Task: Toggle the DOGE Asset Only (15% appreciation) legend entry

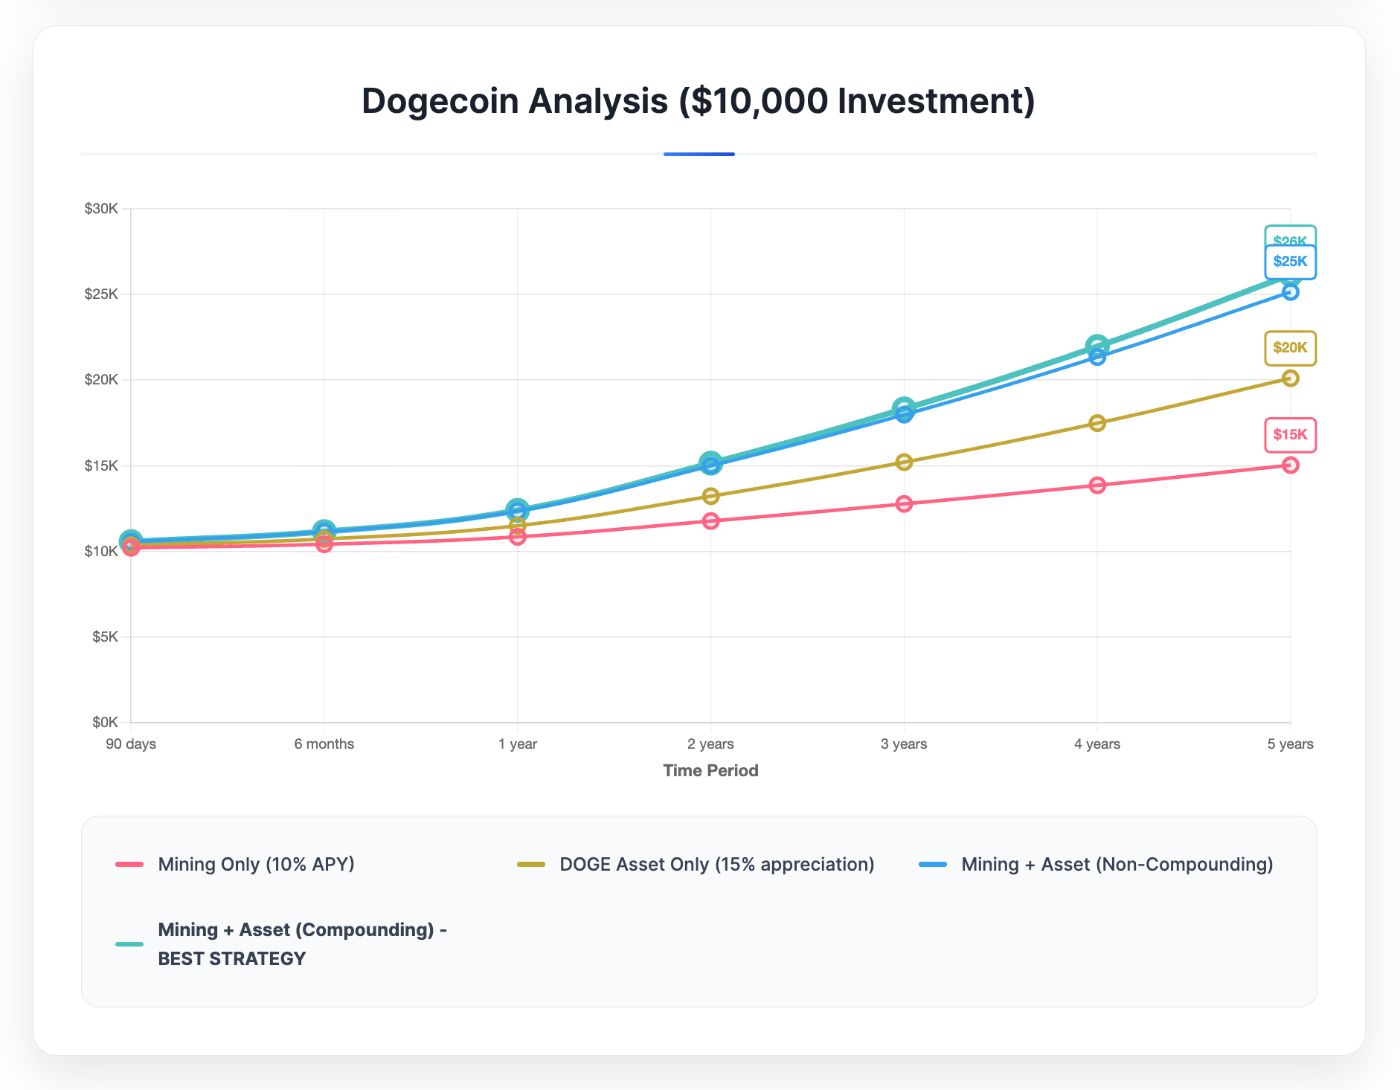Action: click(x=696, y=864)
